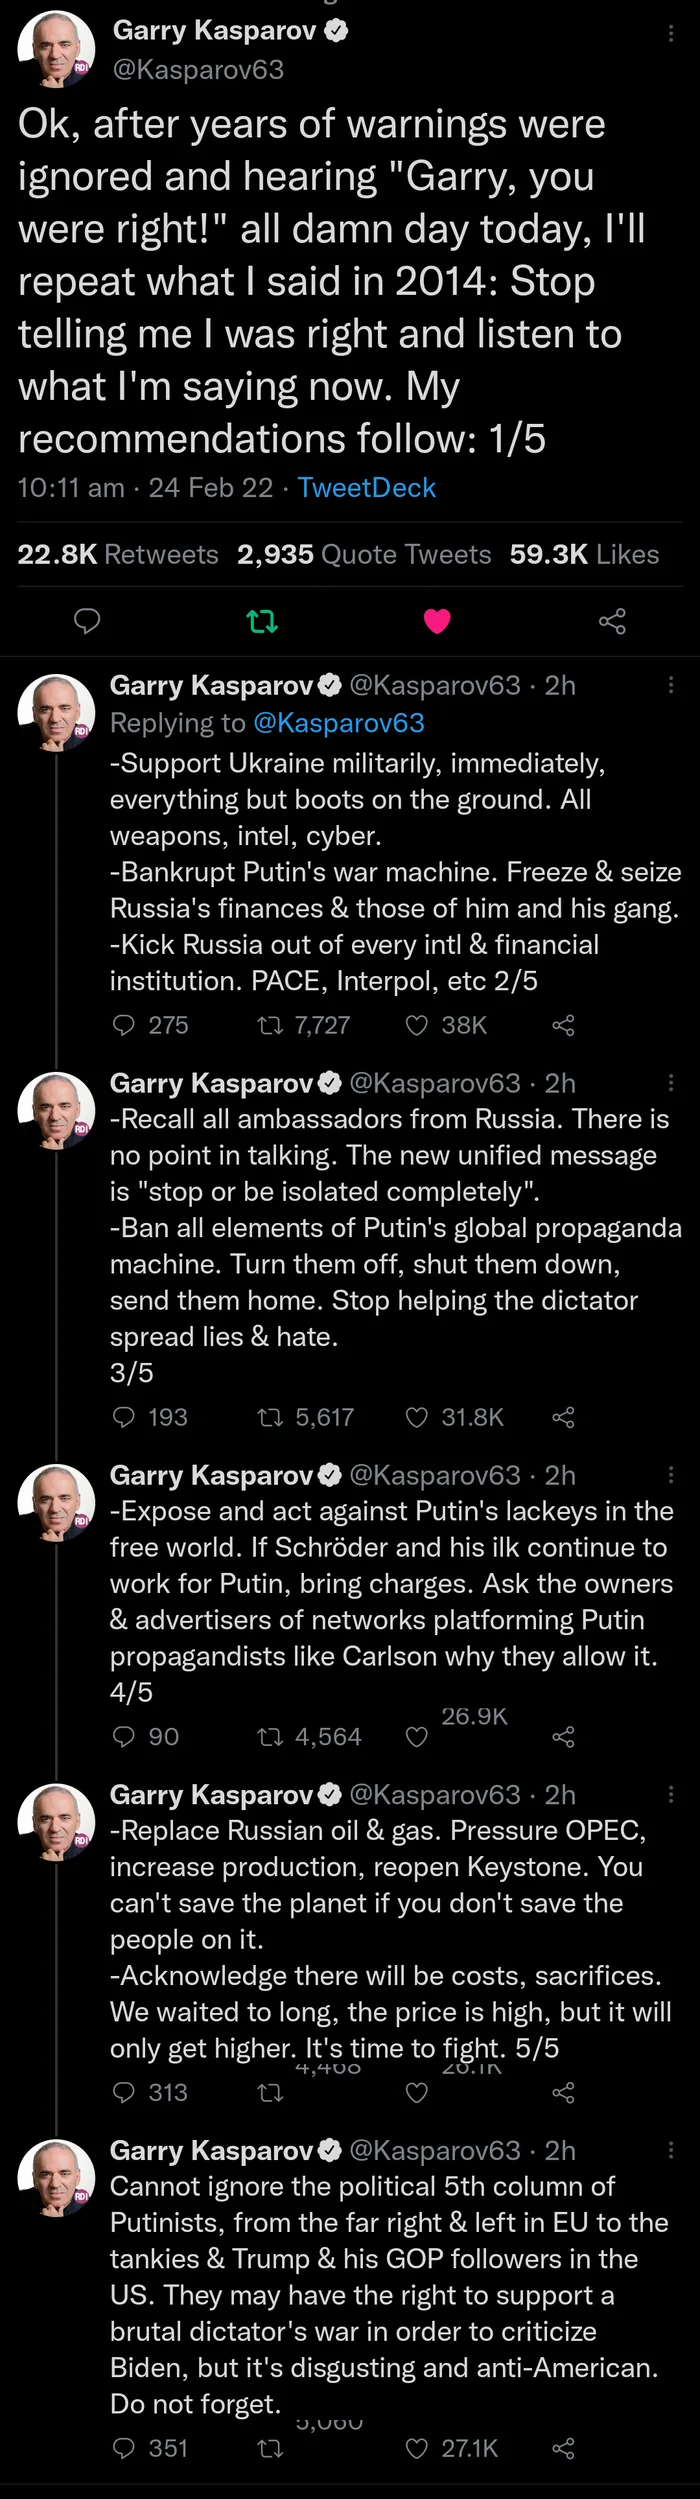Open more options on the 3/5 tweet
The height and width of the screenshot is (2499, 700).
pos(670,1083)
